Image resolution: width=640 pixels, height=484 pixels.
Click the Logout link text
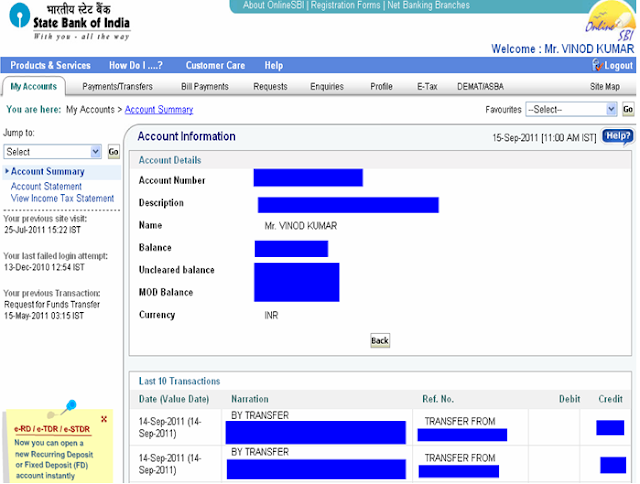point(618,65)
